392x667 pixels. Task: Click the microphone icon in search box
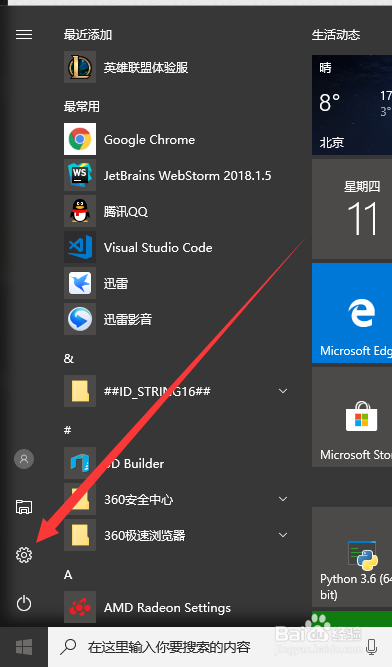click(372, 647)
